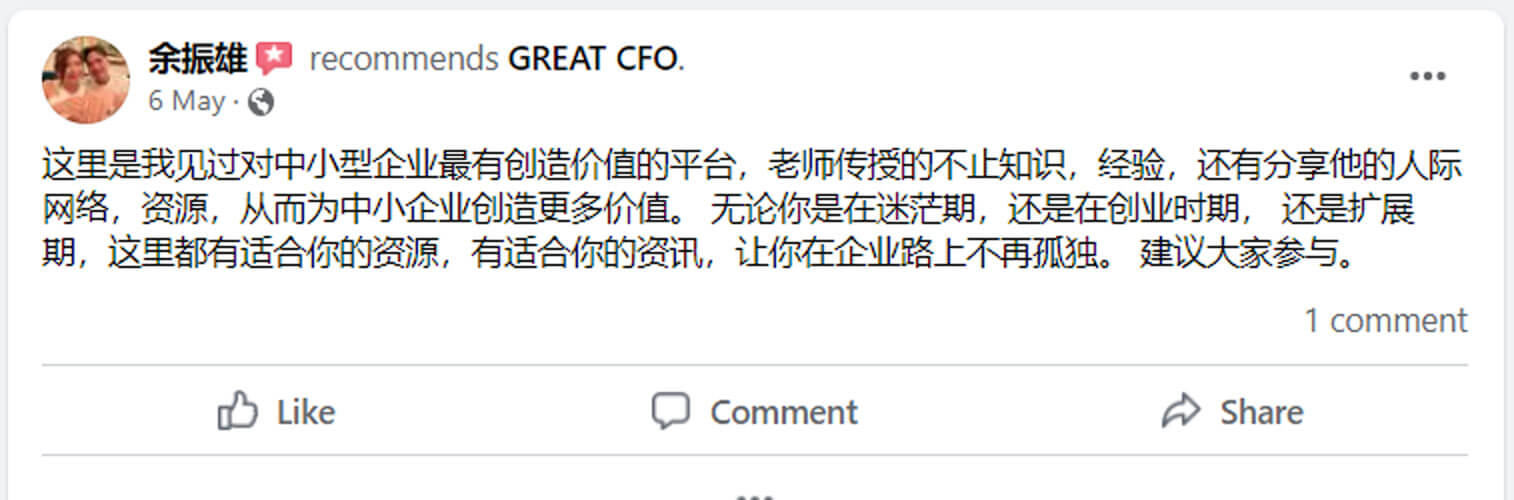This screenshot has width=1514, height=500.
Task: Open the GREAT CFO page link
Action: (x=594, y=60)
